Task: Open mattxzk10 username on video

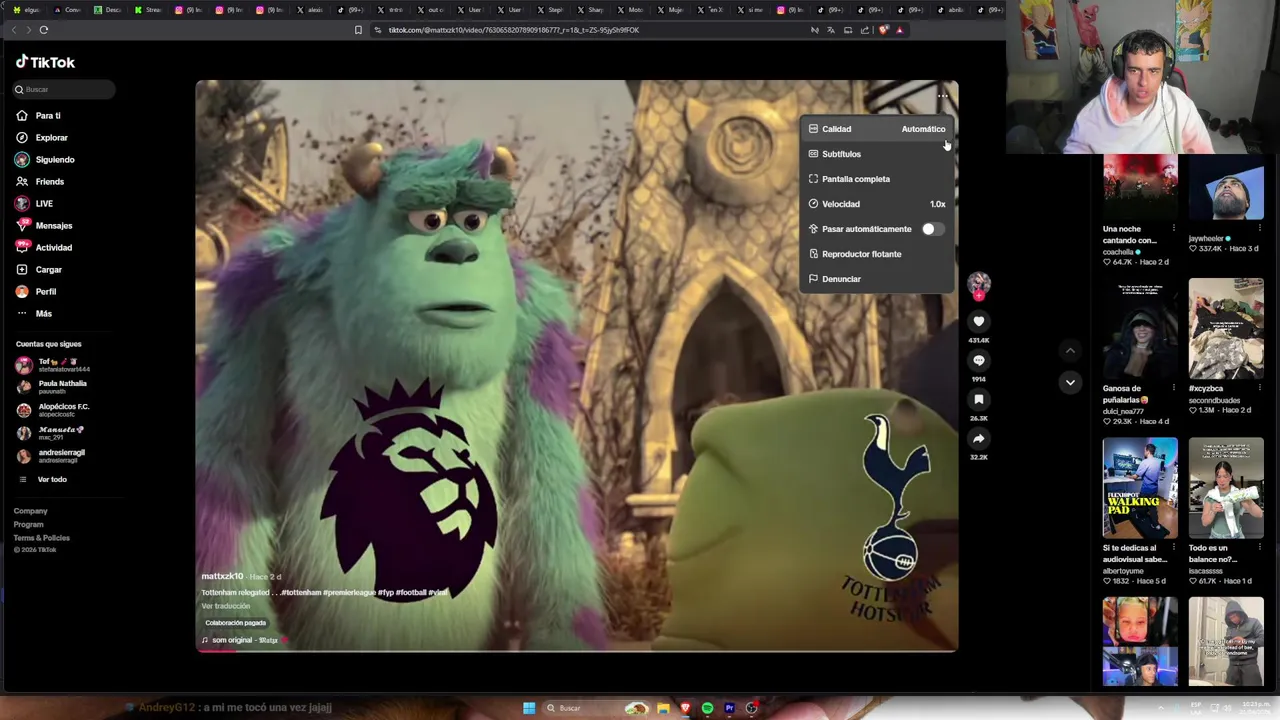Action: click(x=222, y=577)
